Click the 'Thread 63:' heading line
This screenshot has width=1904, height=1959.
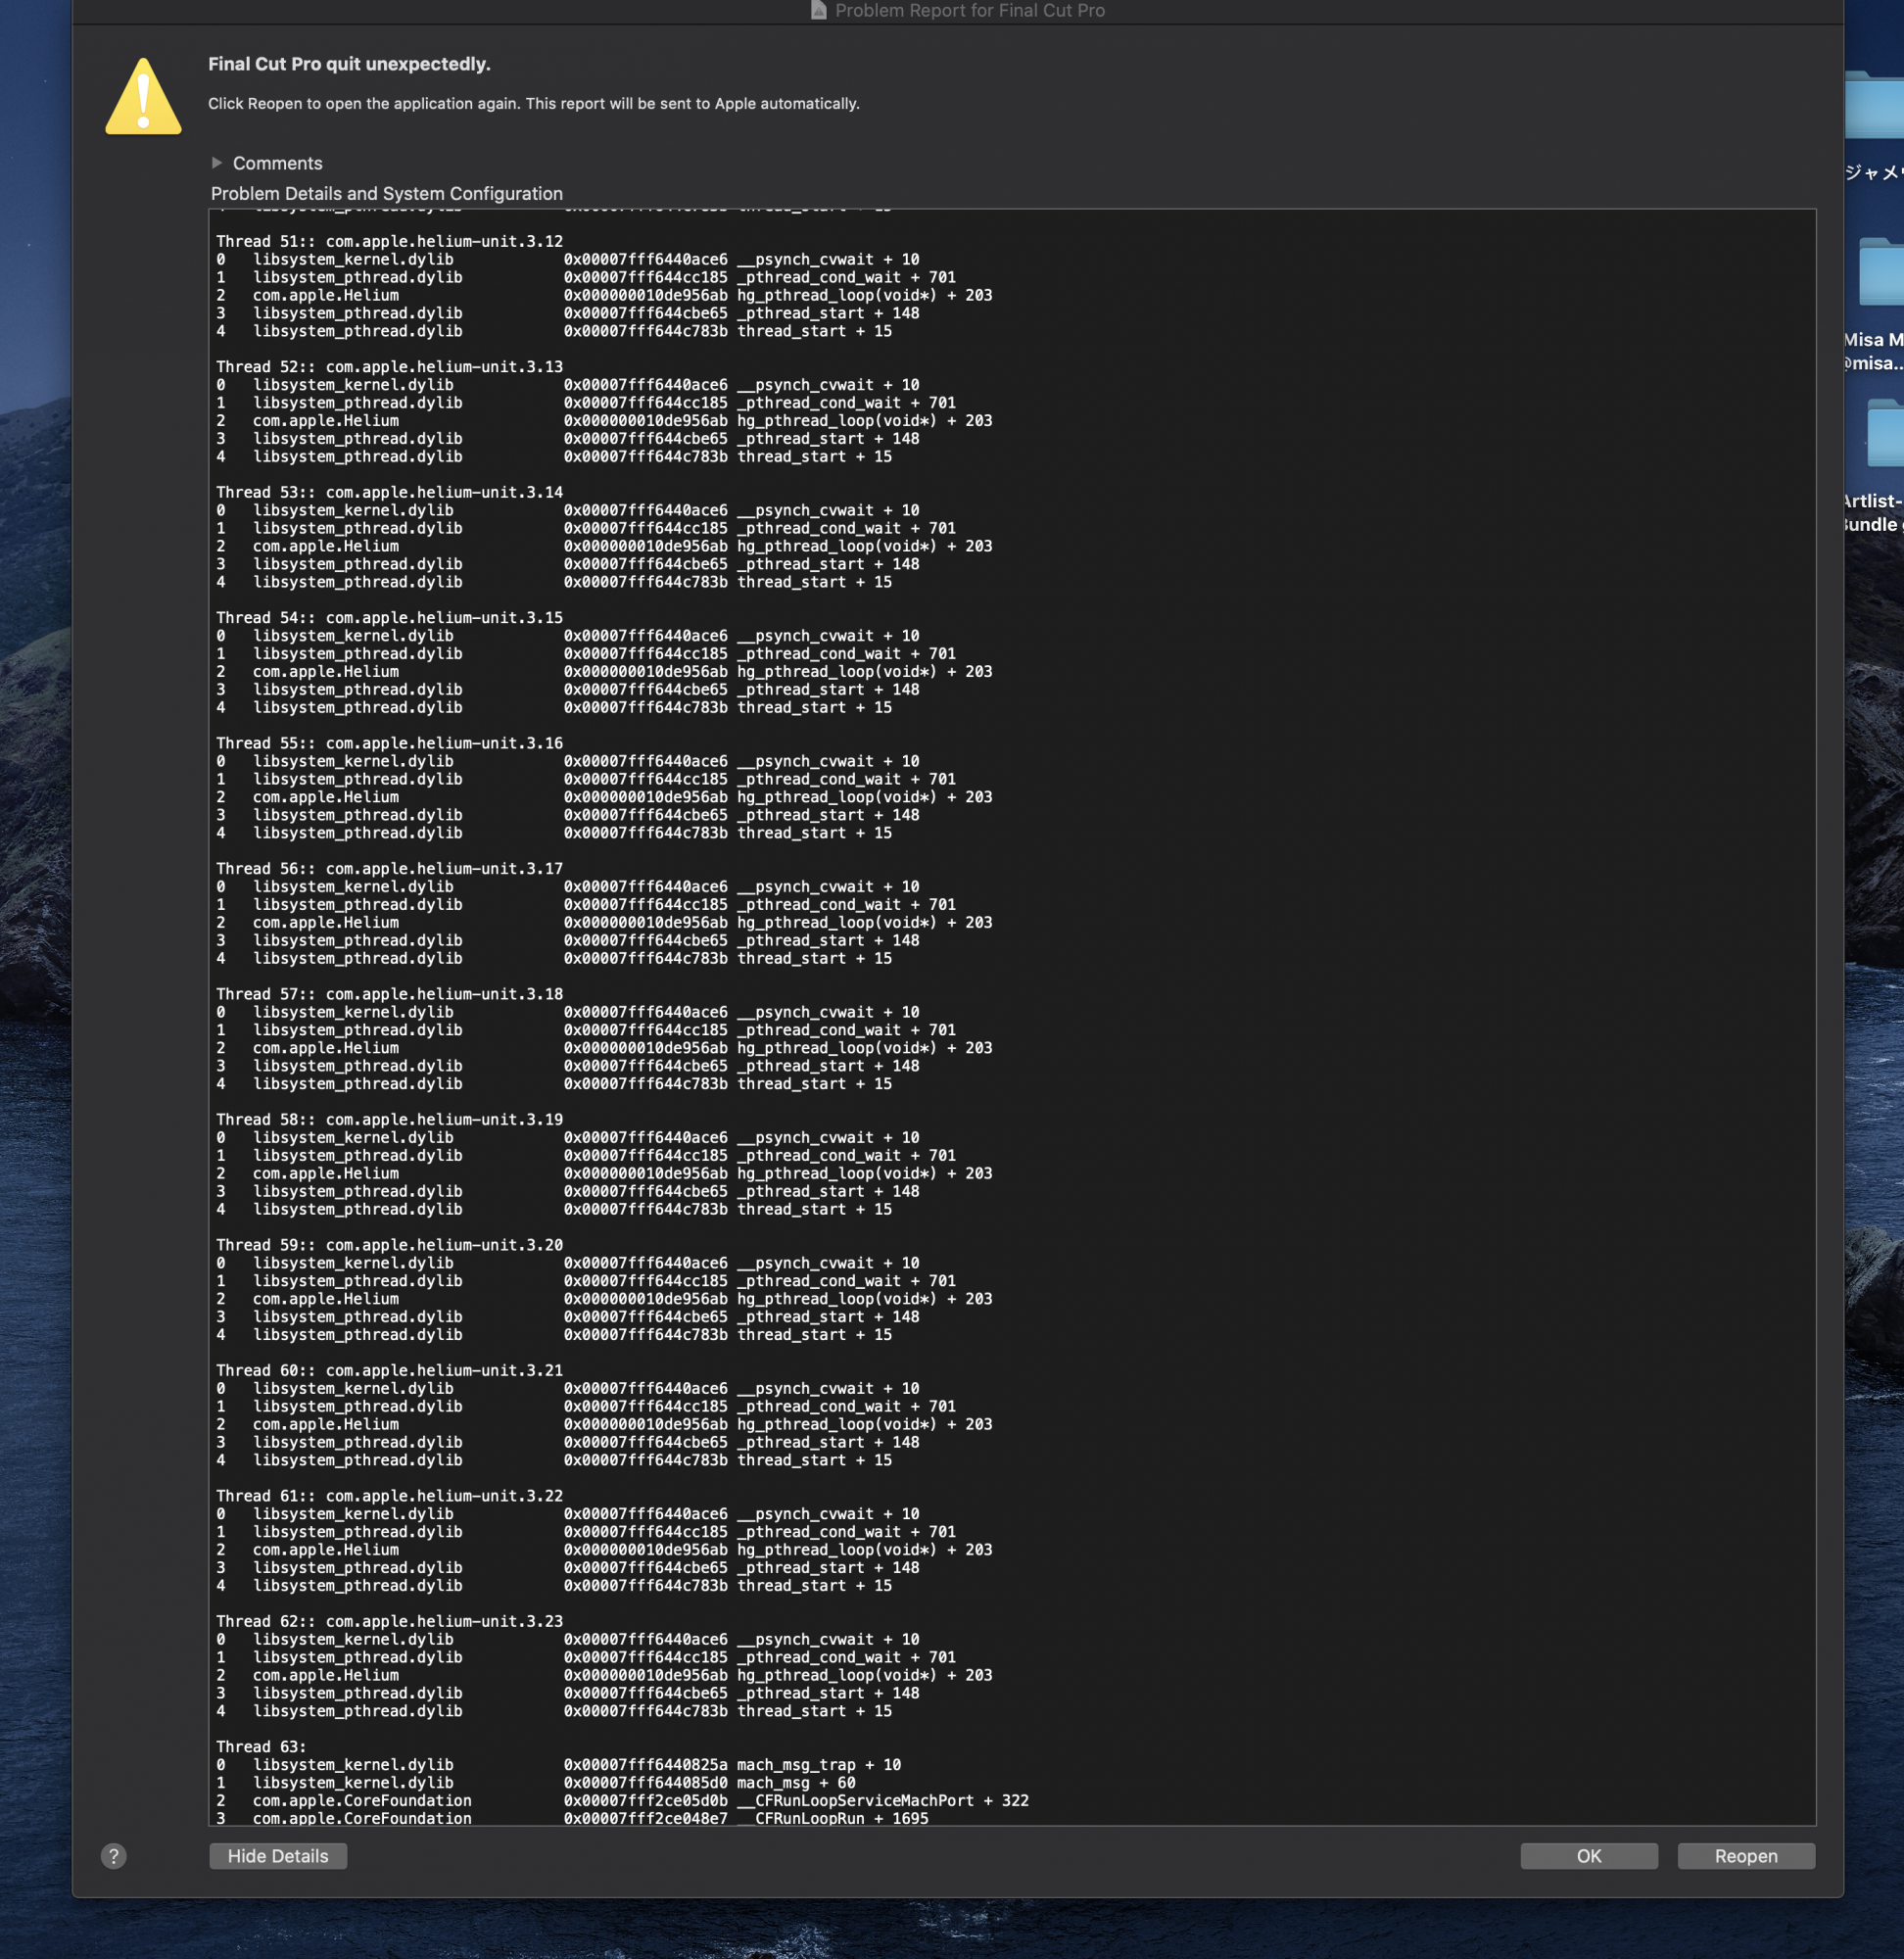[261, 1747]
